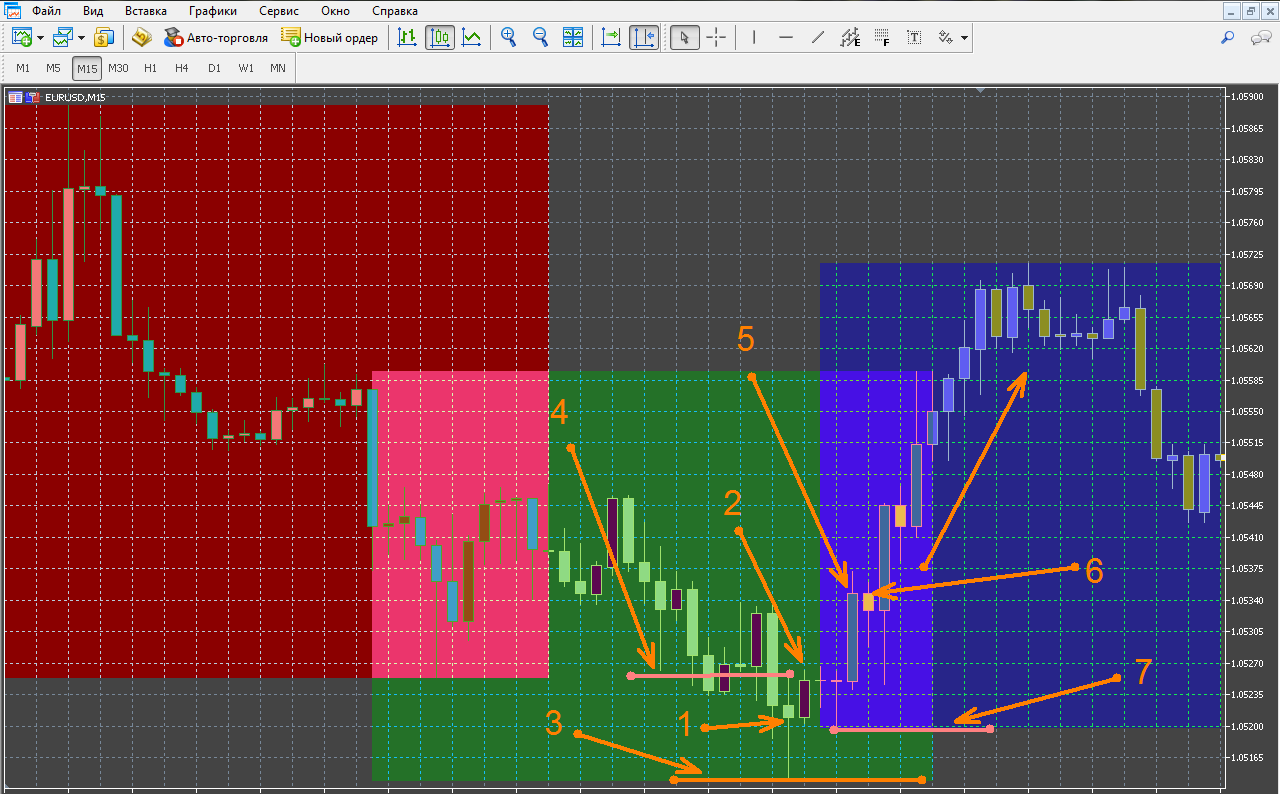
Task: Draw a trendline with the toolbar tool
Action: click(818, 38)
